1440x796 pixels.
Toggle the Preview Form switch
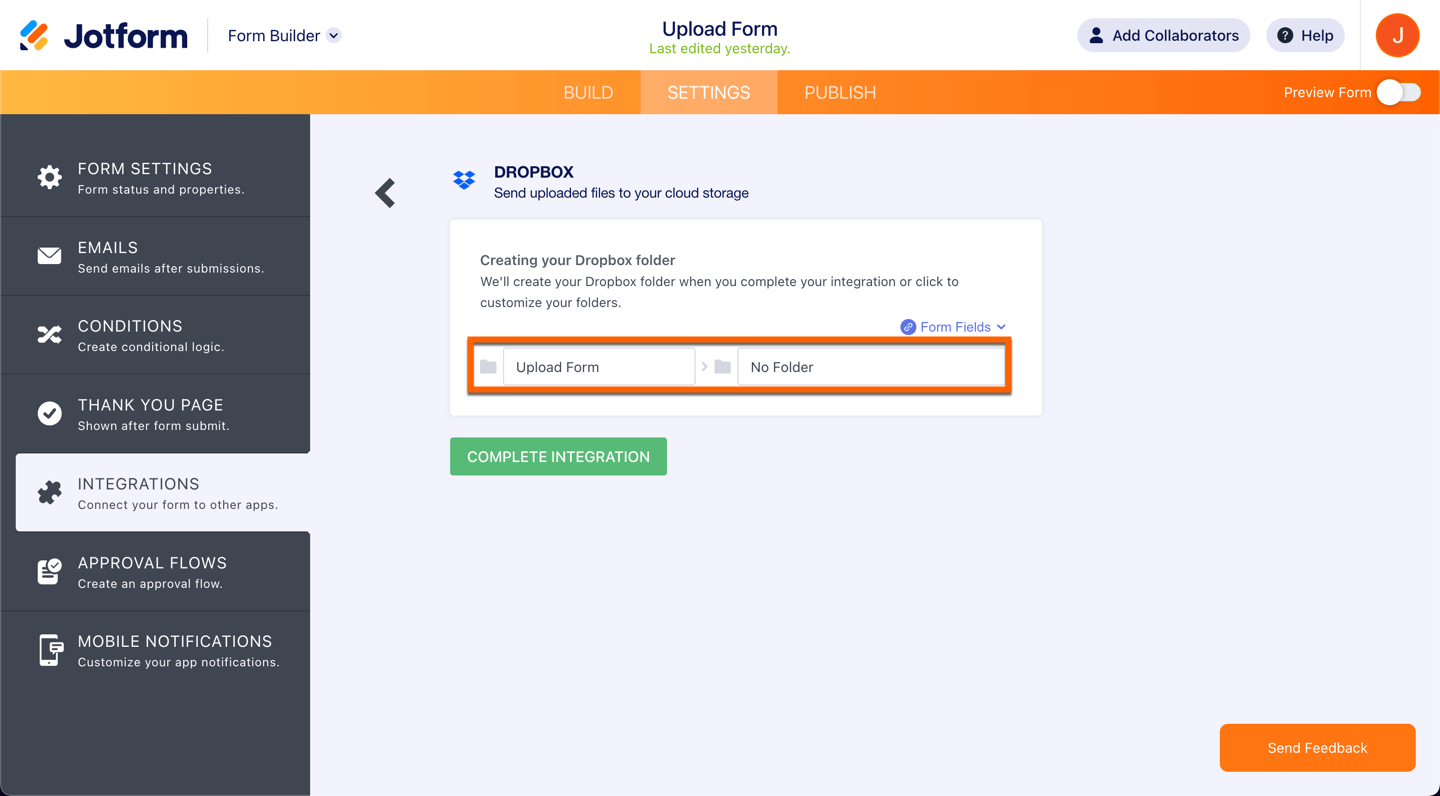point(1398,92)
